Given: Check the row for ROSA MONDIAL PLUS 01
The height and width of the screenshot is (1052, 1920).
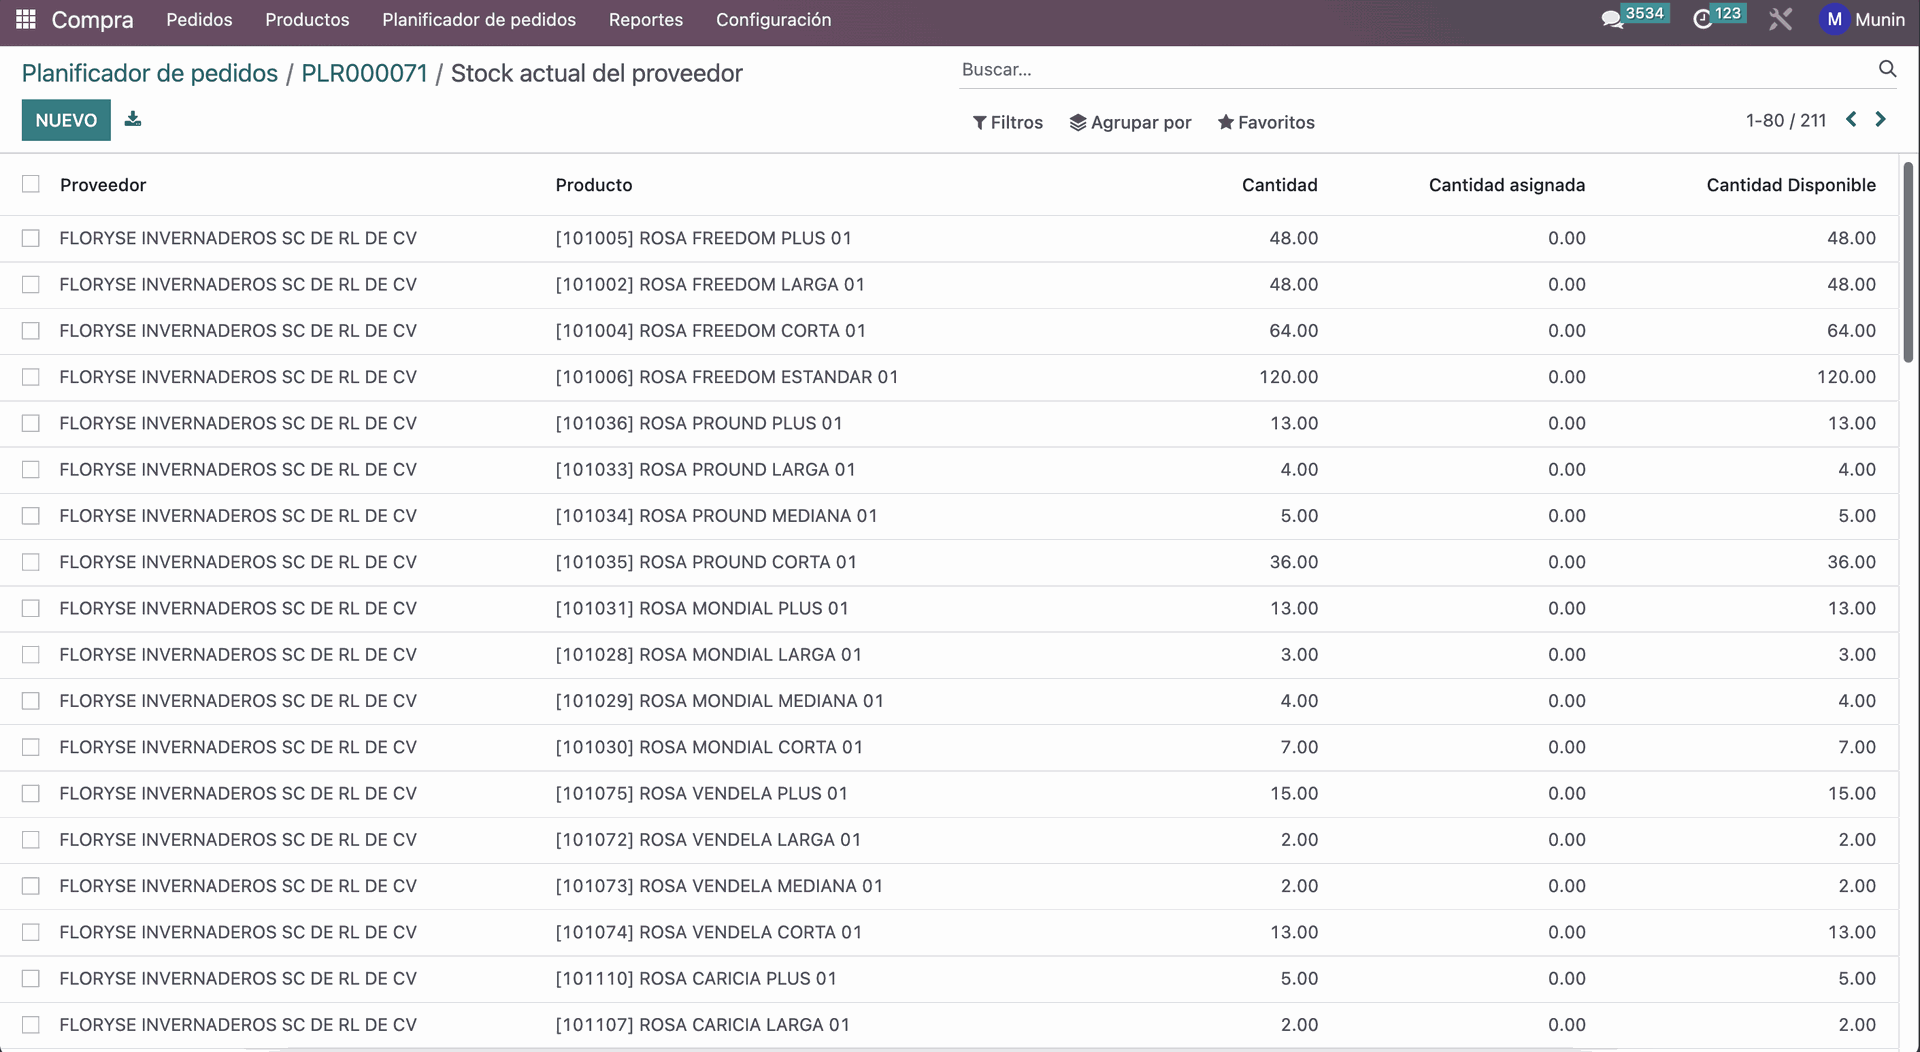Looking at the screenshot, I should pyautogui.click(x=31, y=608).
